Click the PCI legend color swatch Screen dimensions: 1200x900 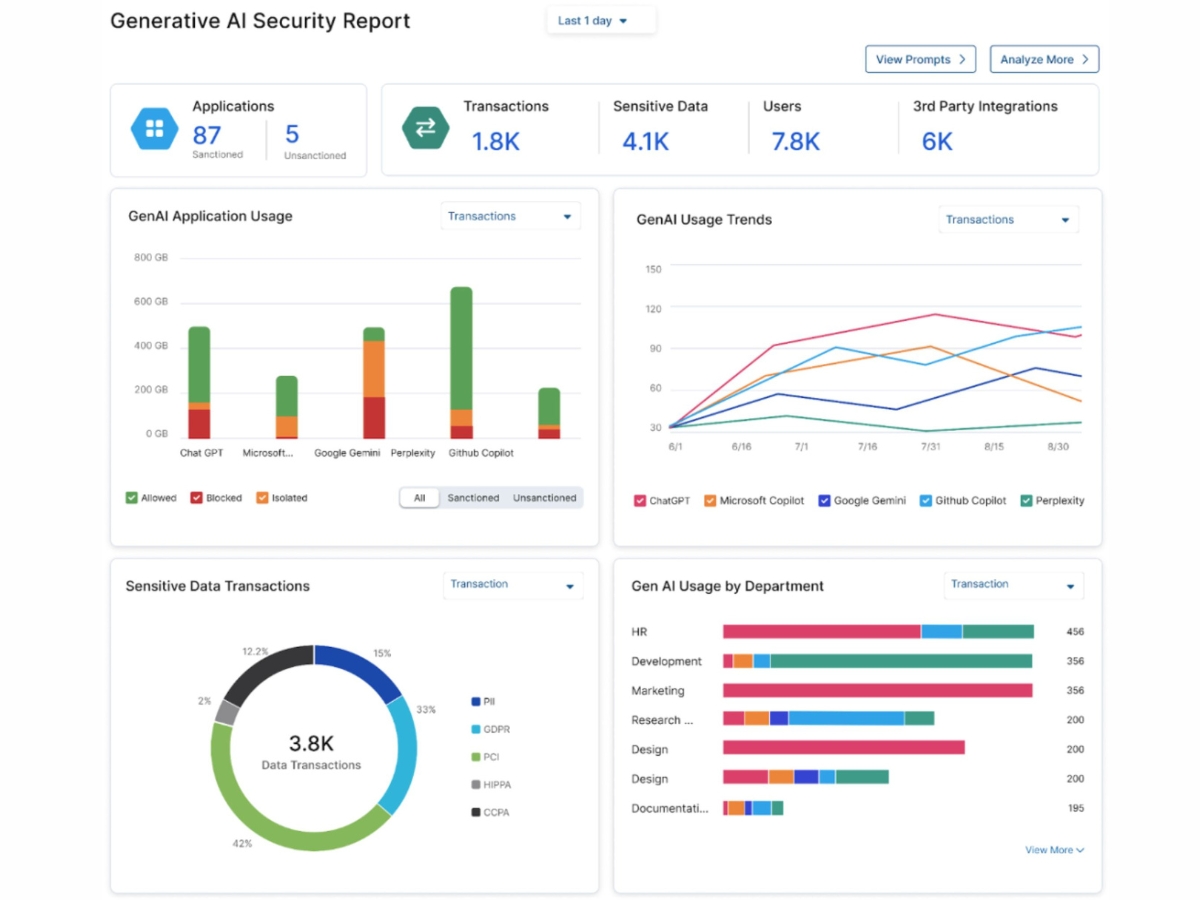475,757
